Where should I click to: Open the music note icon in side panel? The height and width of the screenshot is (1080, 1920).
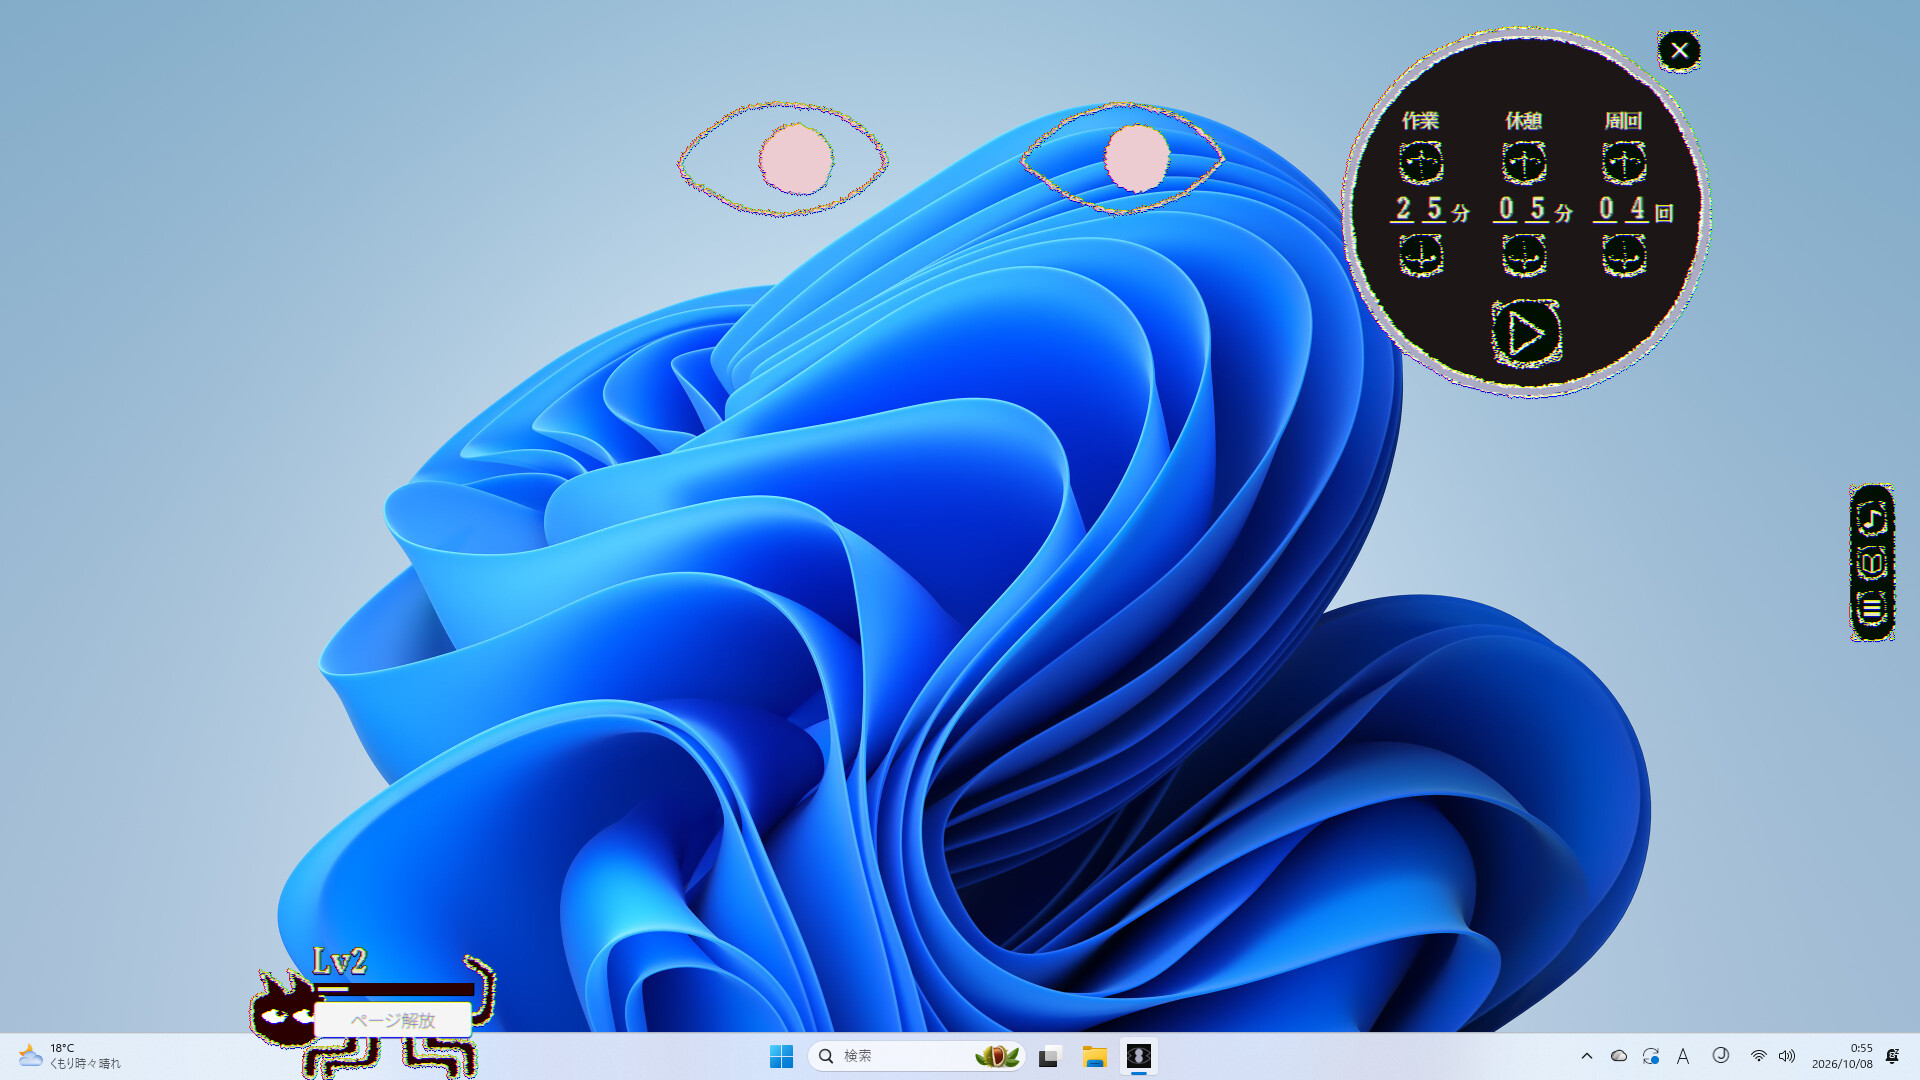(1872, 519)
